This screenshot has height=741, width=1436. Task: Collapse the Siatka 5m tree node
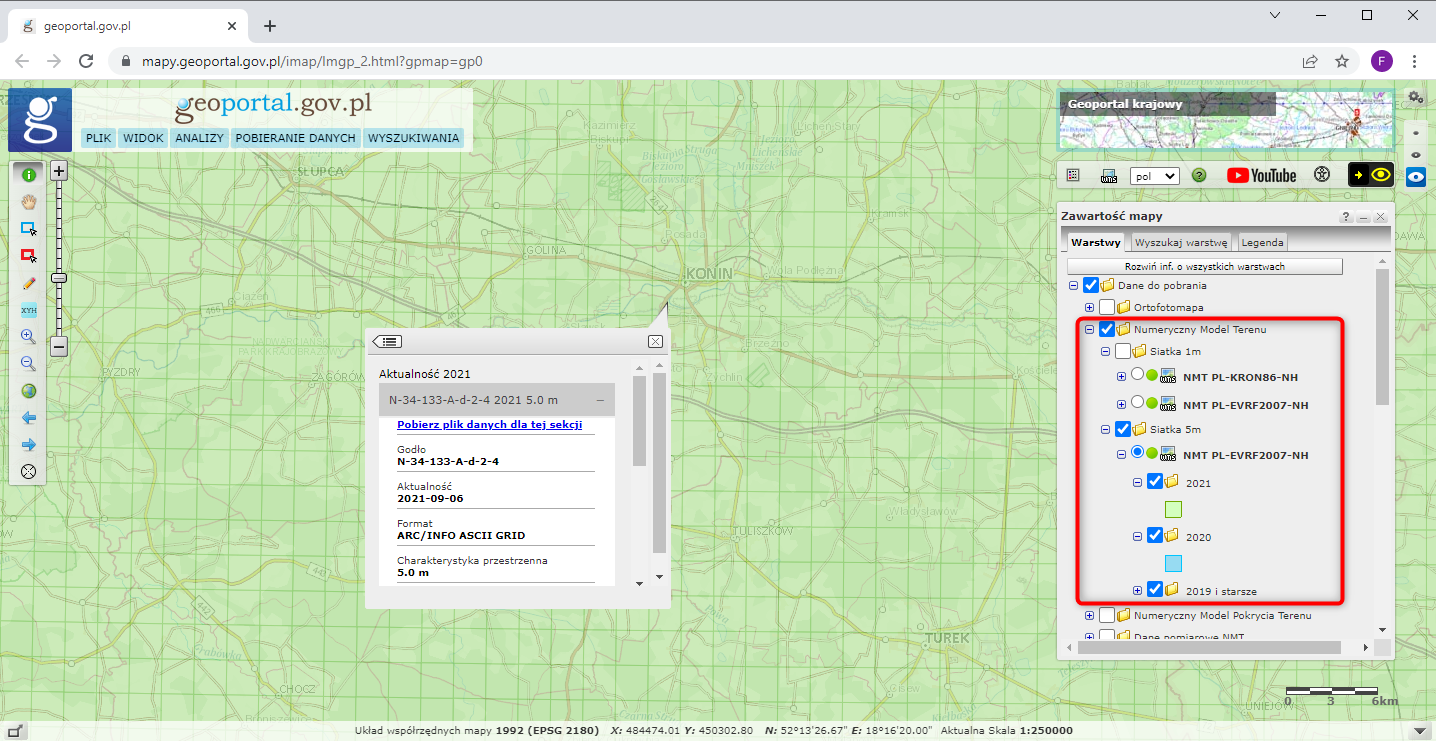[1106, 430]
